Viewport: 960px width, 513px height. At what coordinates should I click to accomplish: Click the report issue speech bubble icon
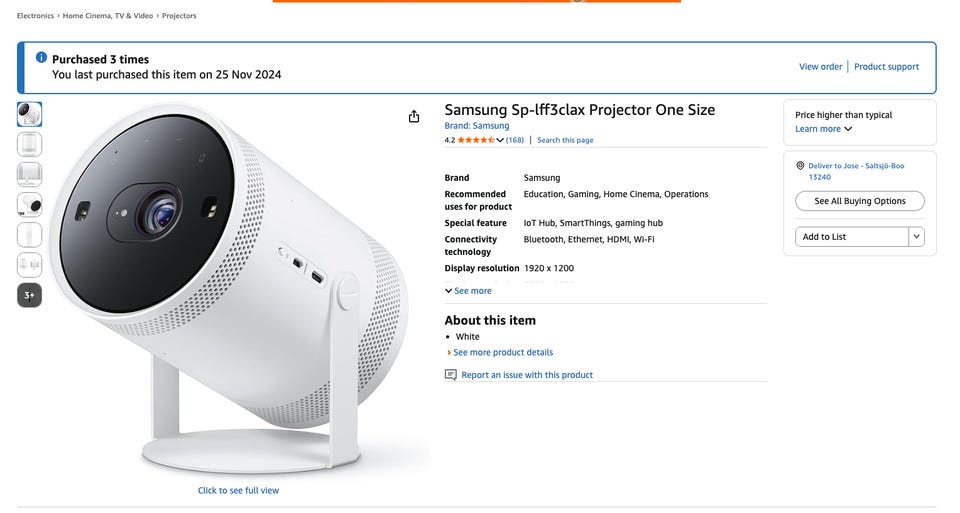pyautogui.click(x=451, y=375)
